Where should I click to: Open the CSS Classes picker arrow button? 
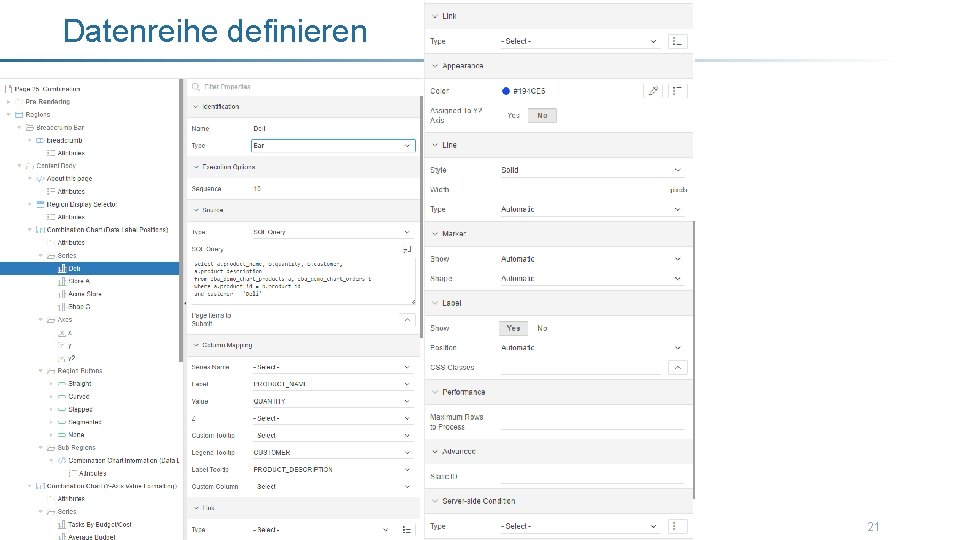(x=677, y=367)
